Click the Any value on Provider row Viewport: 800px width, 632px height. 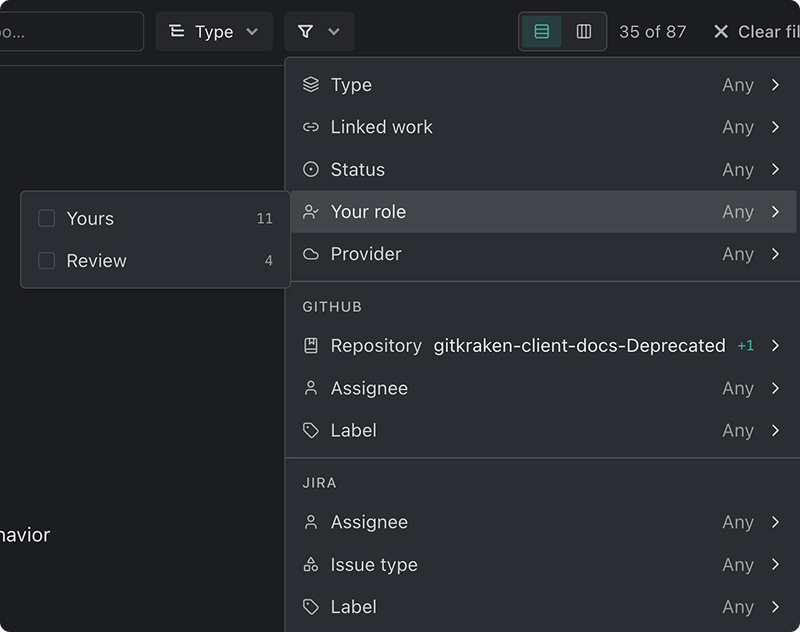(x=738, y=255)
